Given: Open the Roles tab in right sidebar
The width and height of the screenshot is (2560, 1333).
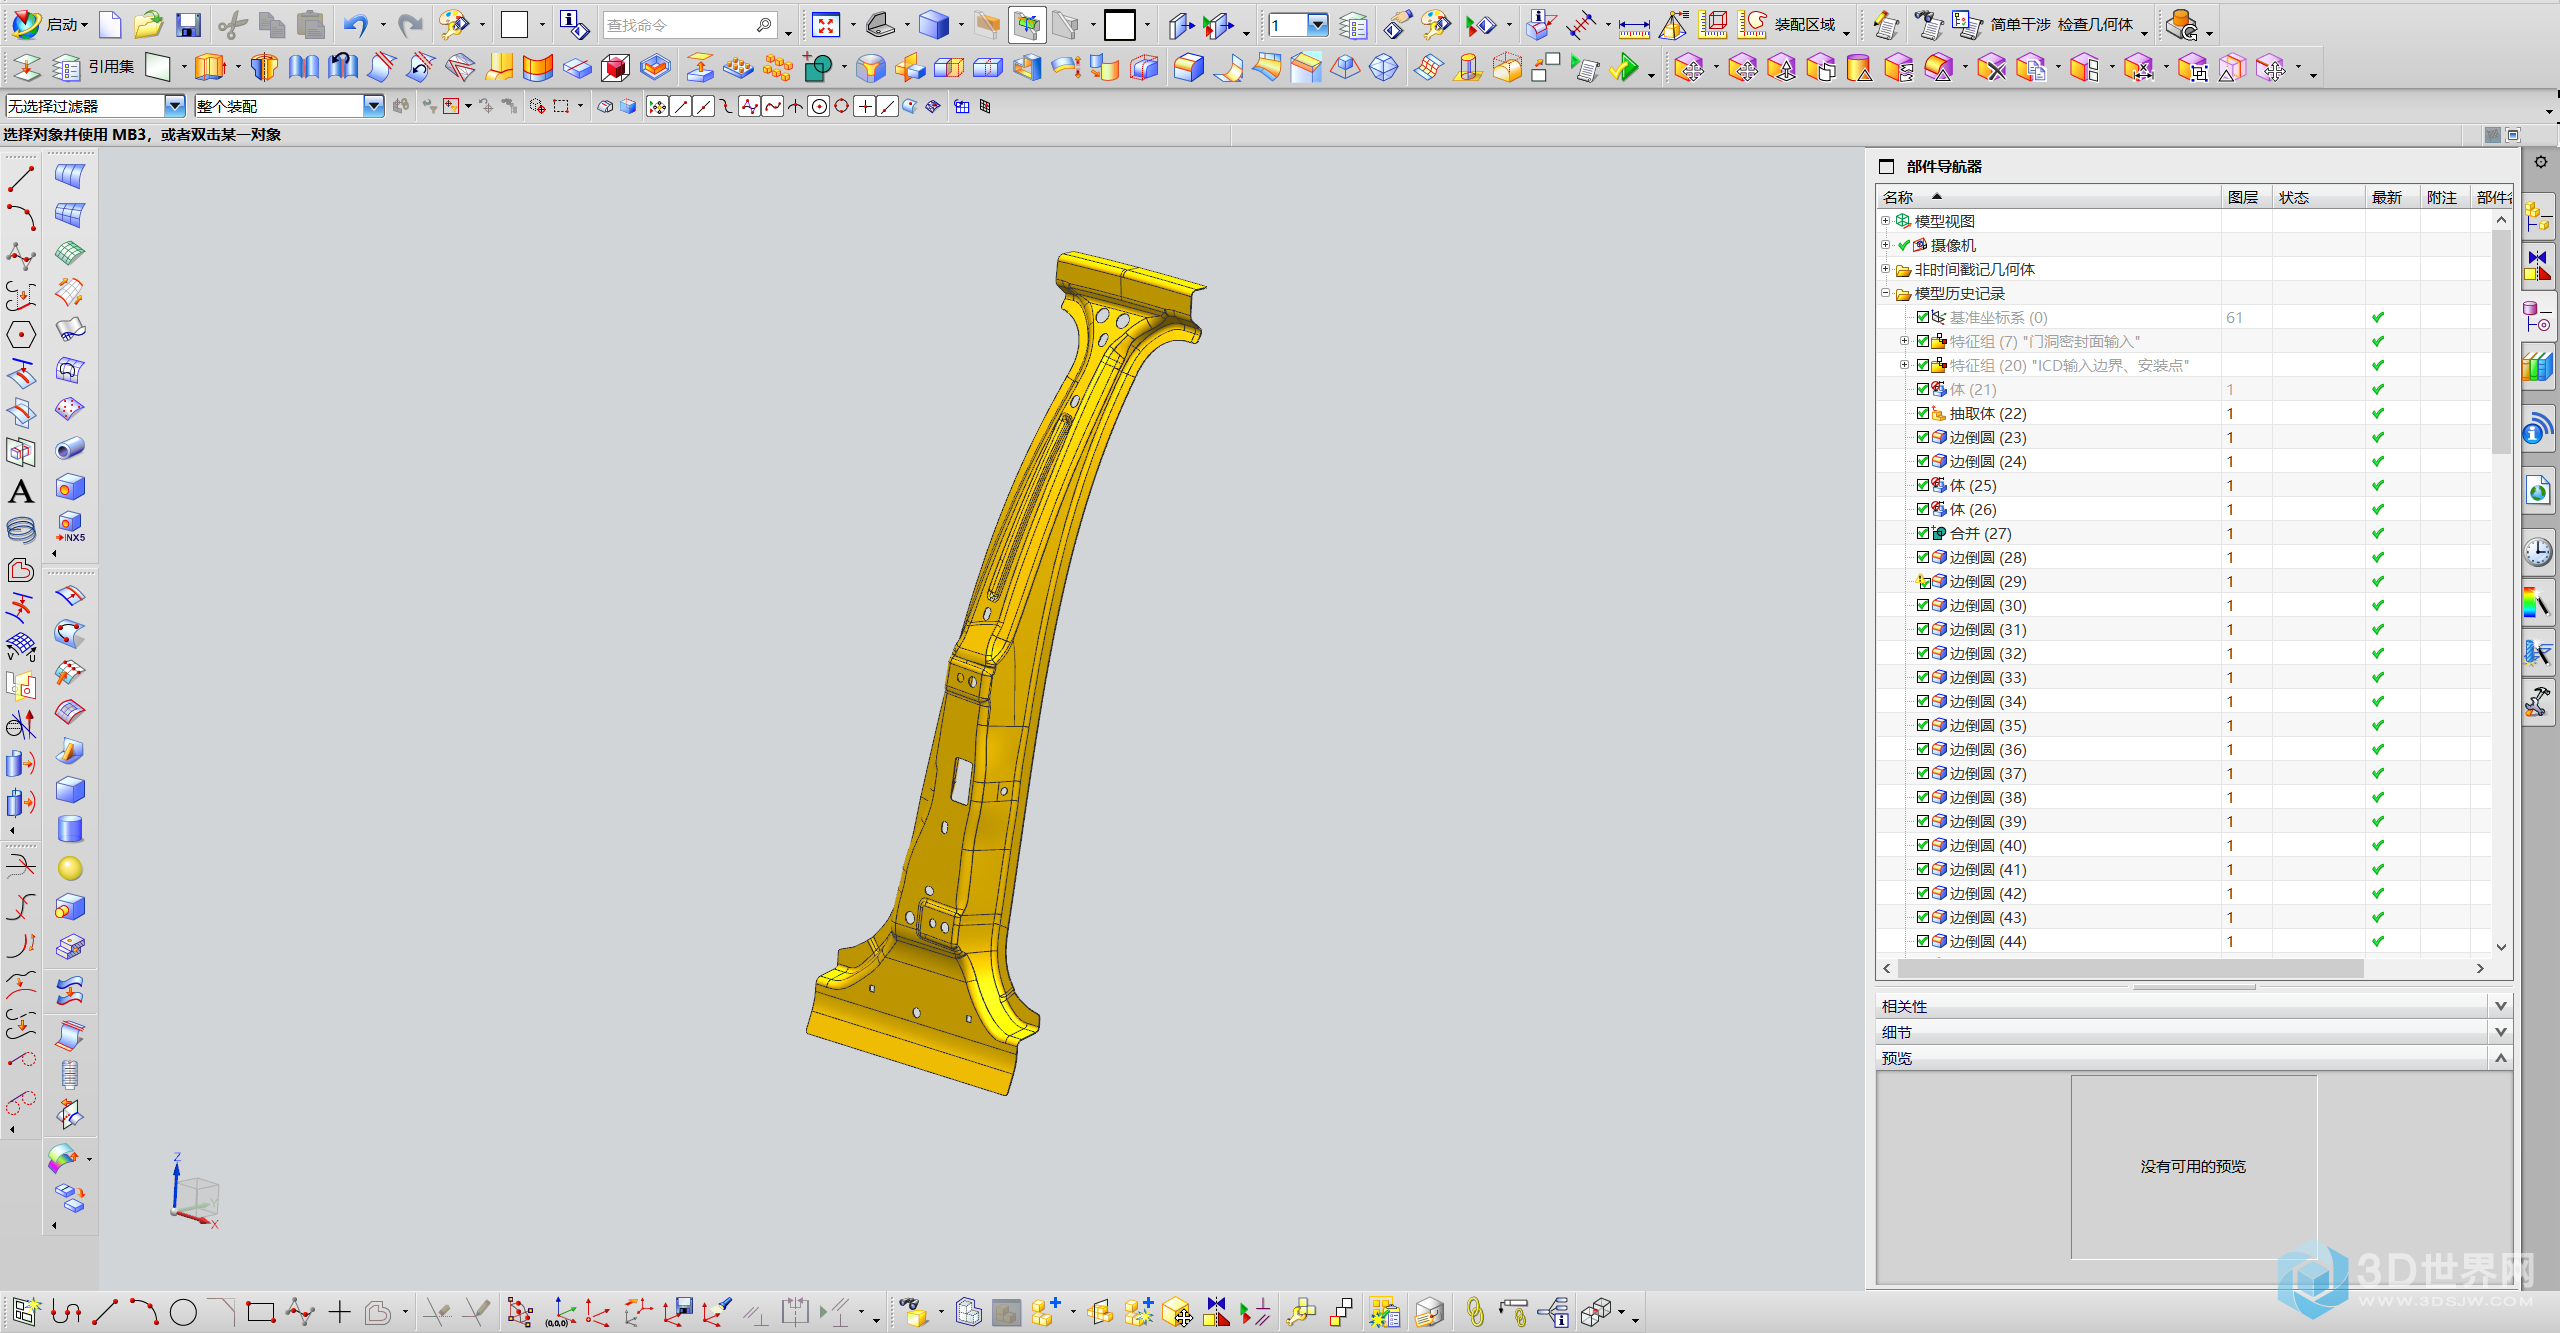Looking at the screenshot, I should point(2538,702).
